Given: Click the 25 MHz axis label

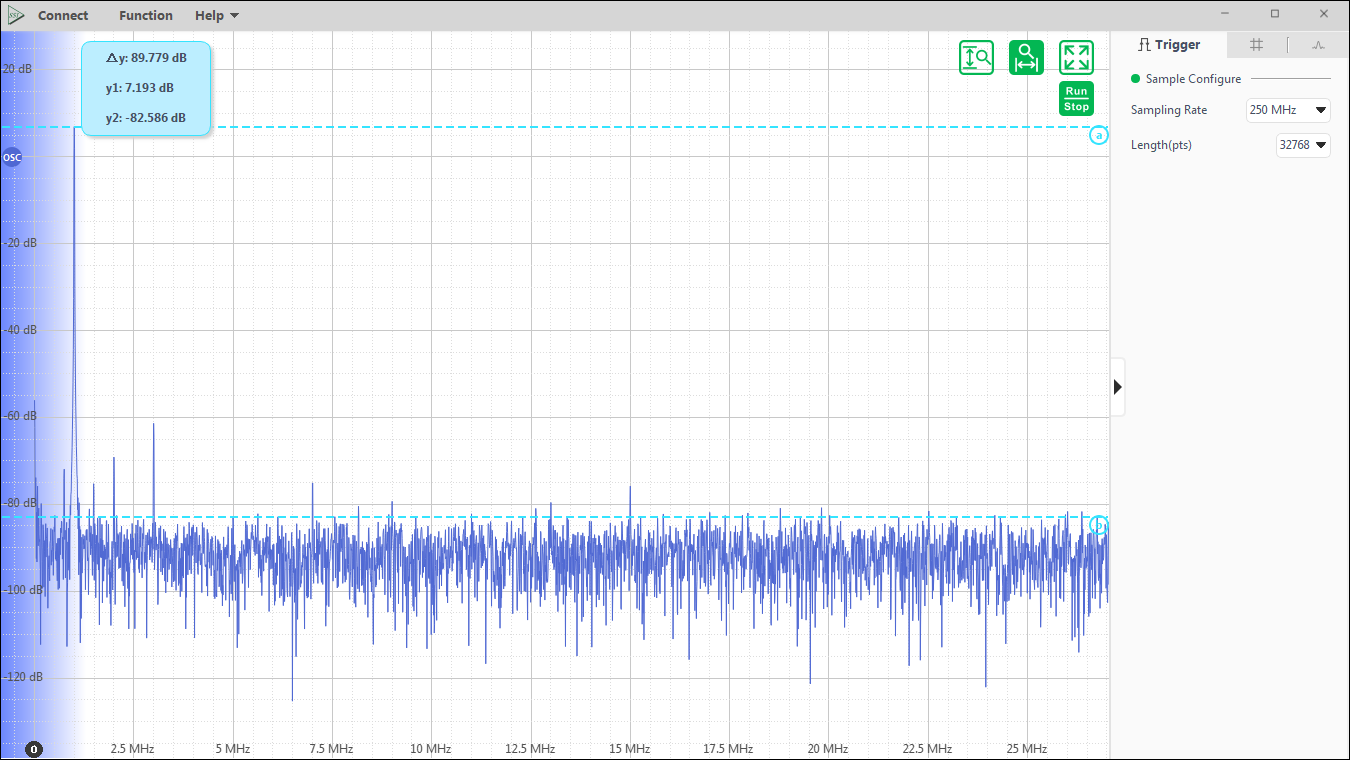Looking at the screenshot, I should [1026, 749].
